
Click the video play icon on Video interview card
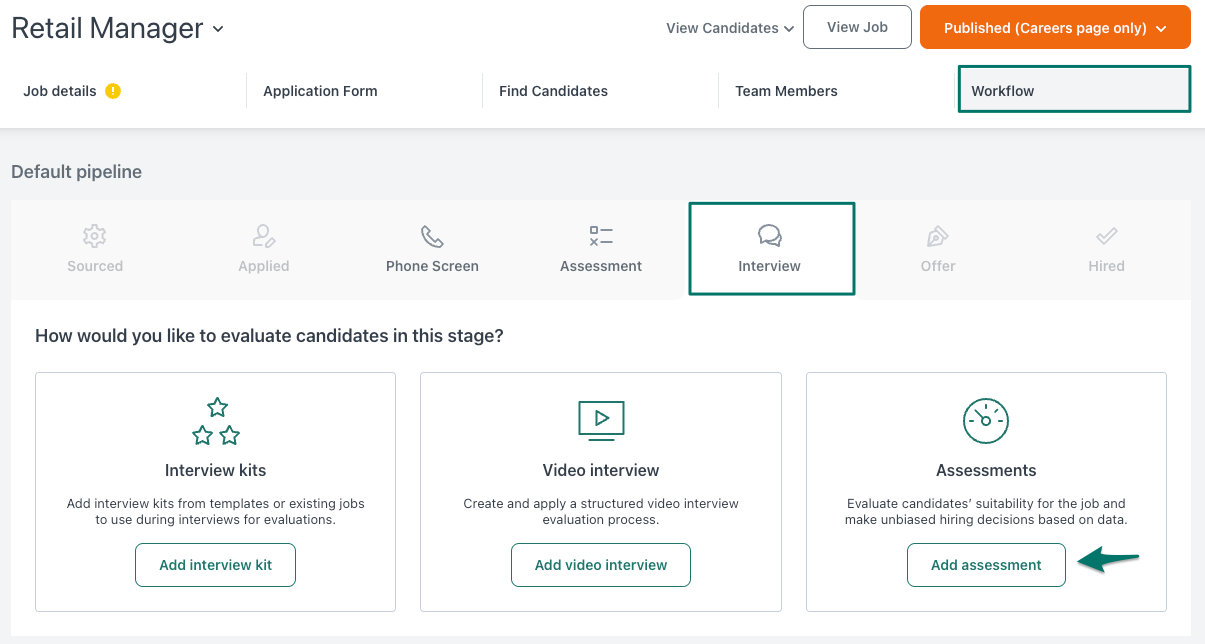(600, 420)
